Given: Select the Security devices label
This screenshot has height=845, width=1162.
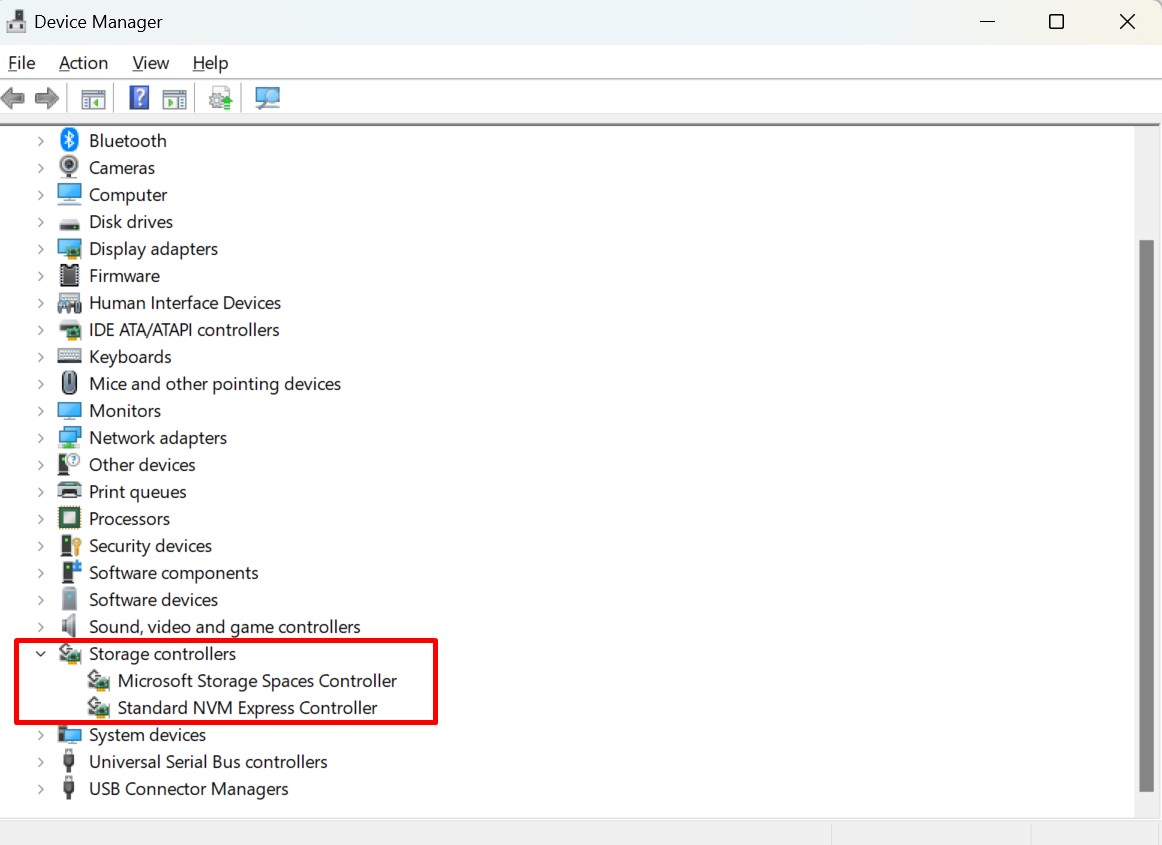Looking at the screenshot, I should (150, 546).
